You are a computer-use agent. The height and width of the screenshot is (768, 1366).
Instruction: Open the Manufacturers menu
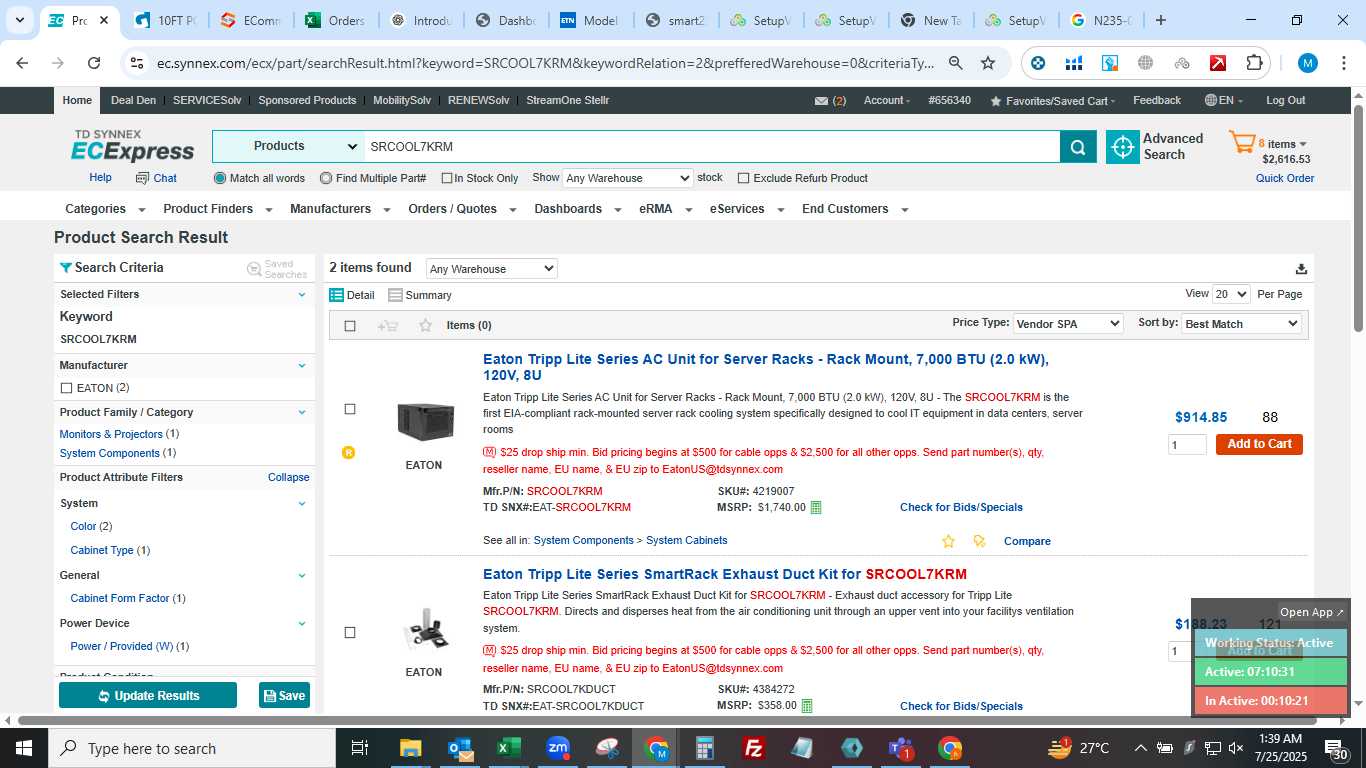point(339,209)
